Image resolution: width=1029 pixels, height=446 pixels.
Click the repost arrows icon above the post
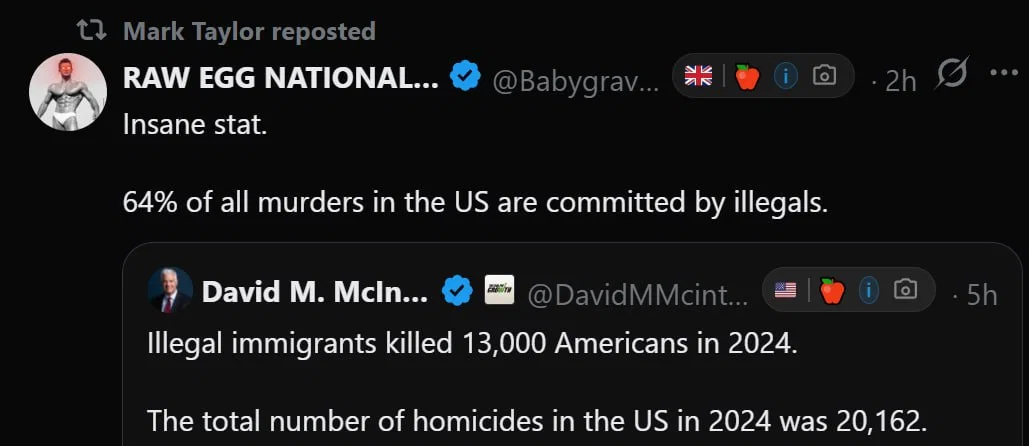(91, 31)
